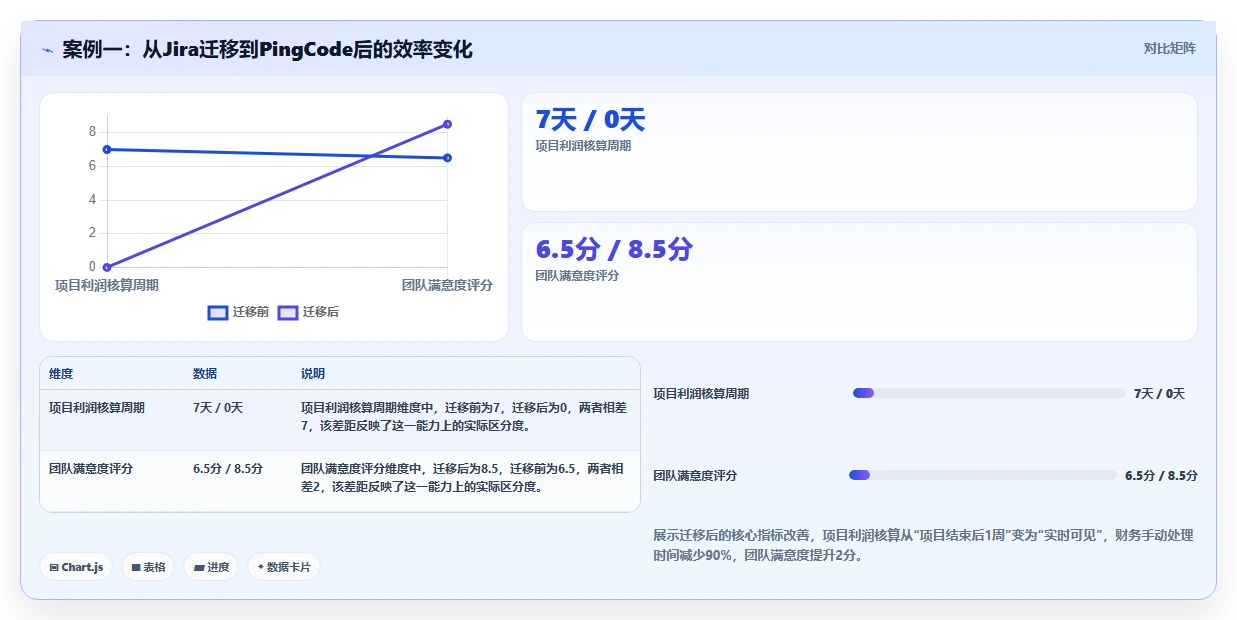This screenshot has height=620, width=1237.
Task: Click the 进度 tag chip
Action: coord(211,567)
